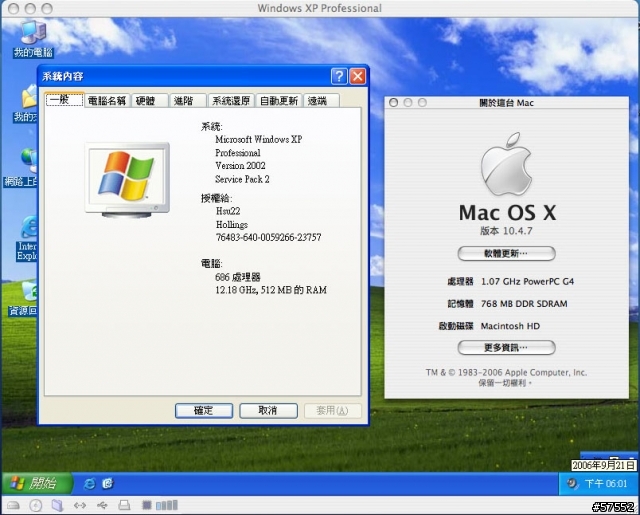Click the shared folder status icon
The height and width of the screenshot is (515, 640).
click(58, 506)
